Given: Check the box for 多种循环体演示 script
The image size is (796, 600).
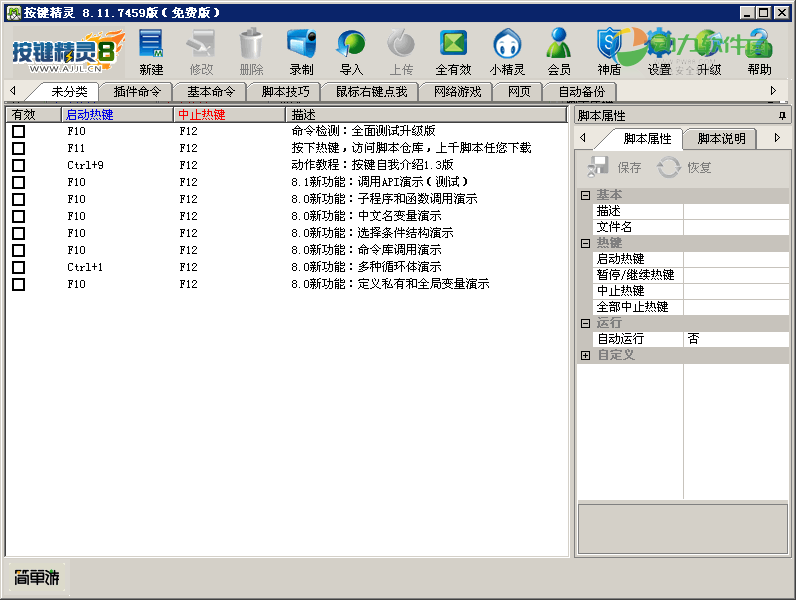Looking at the screenshot, I should coord(18,267).
